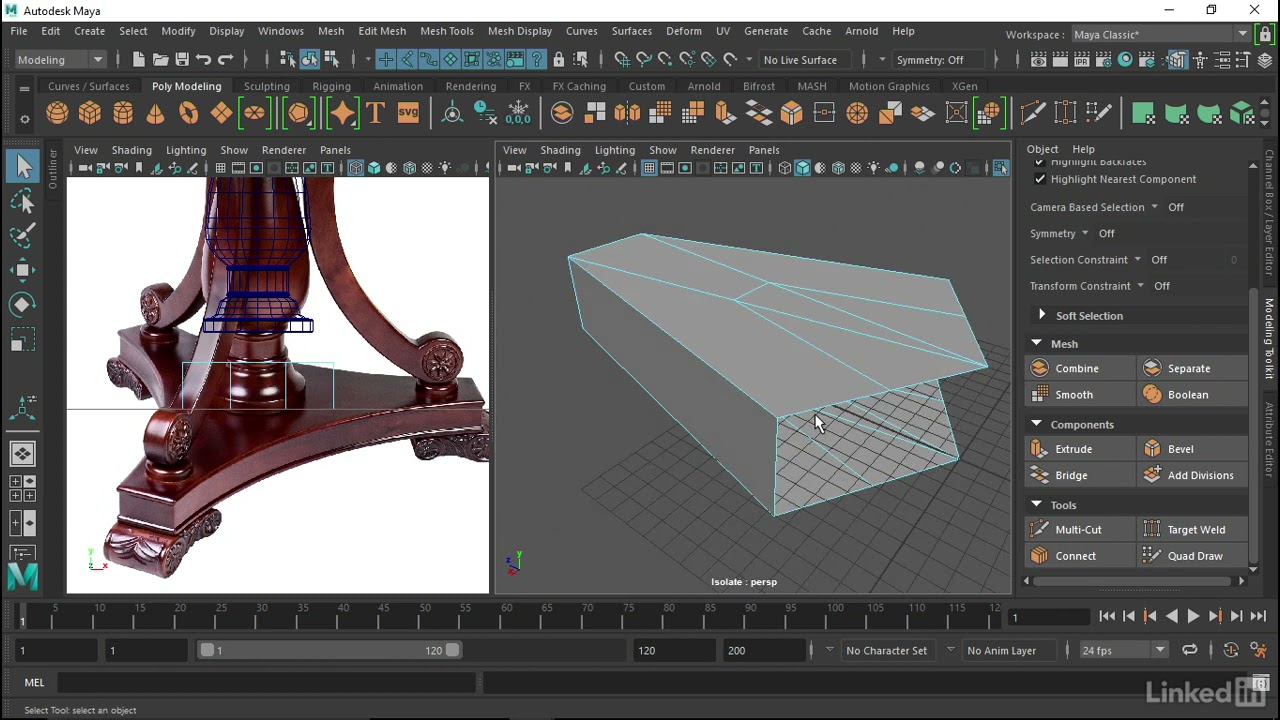Viewport: 1280px width, 720px height.
Task: Choose the Scale tool in toolbox
Action: 23,340
